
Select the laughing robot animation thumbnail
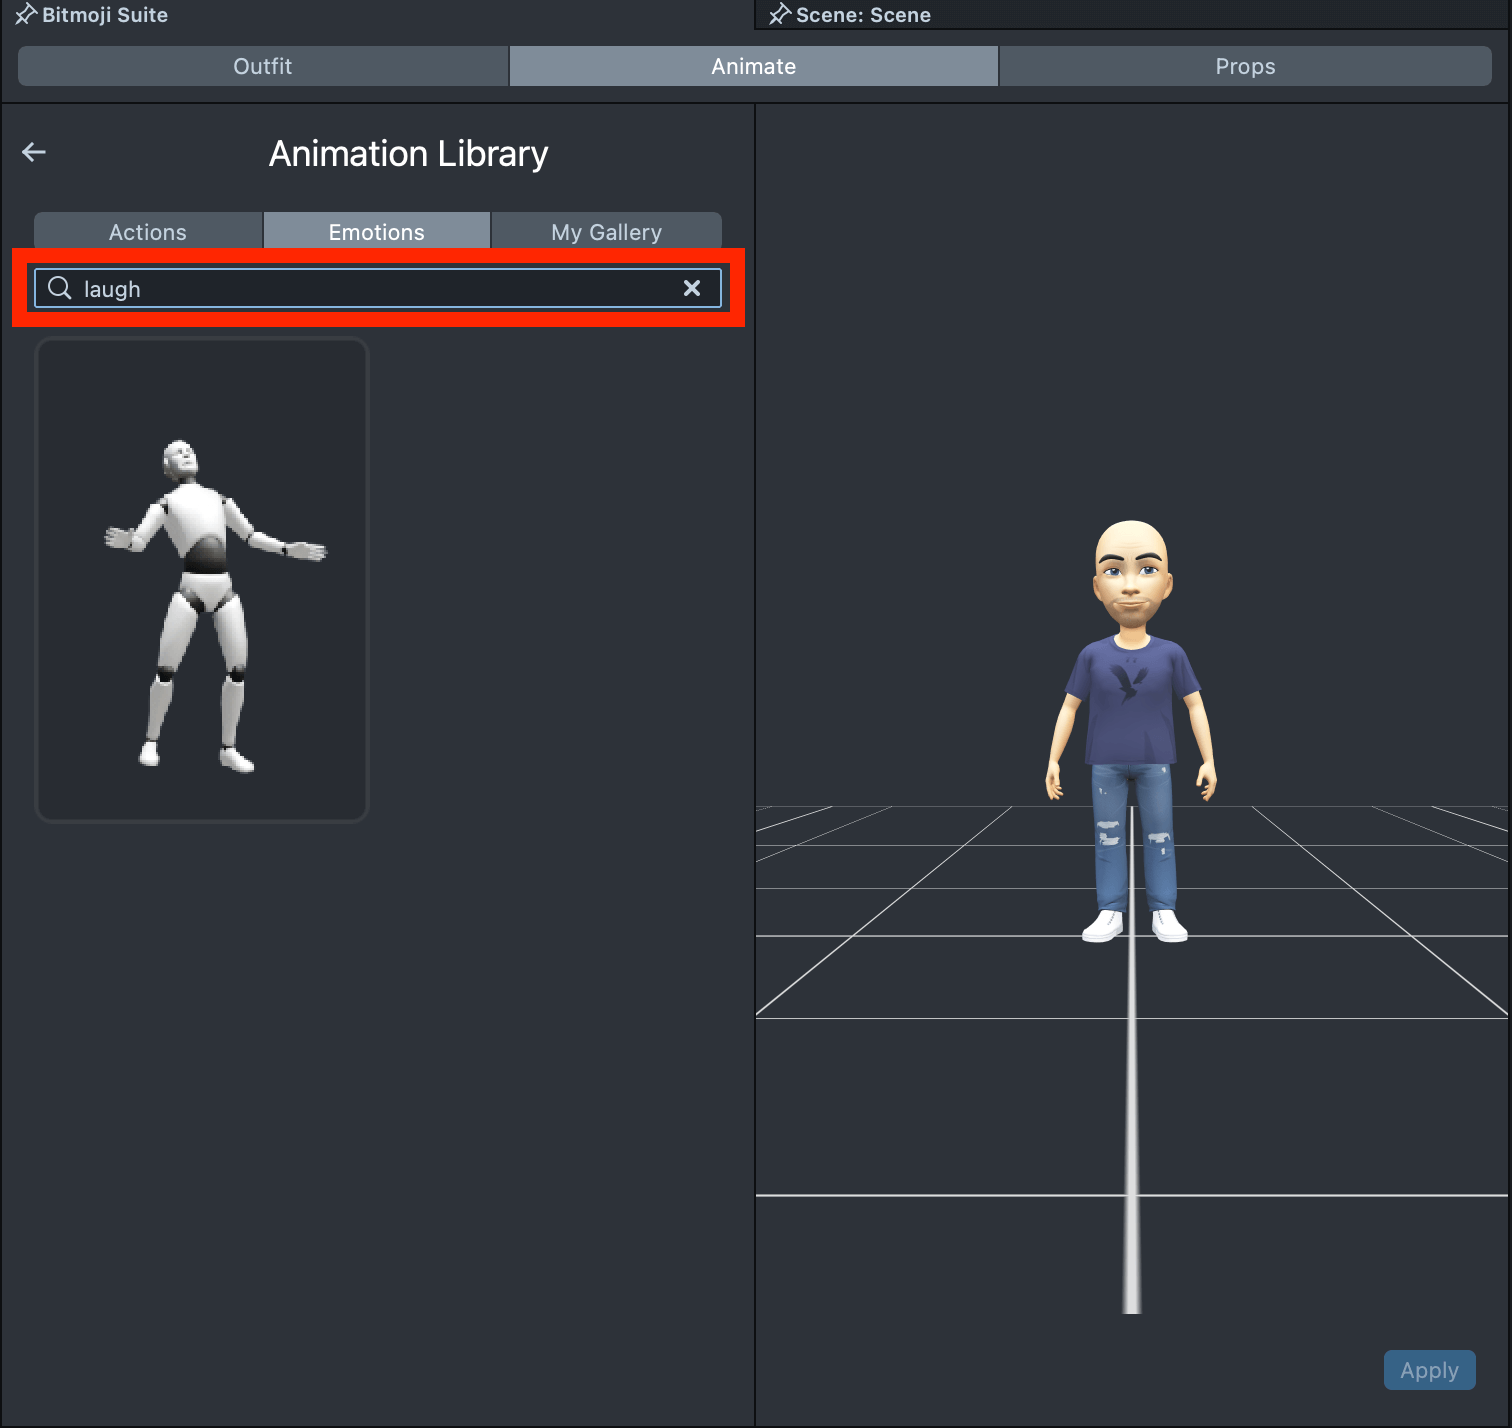click(x=202, y=580)
